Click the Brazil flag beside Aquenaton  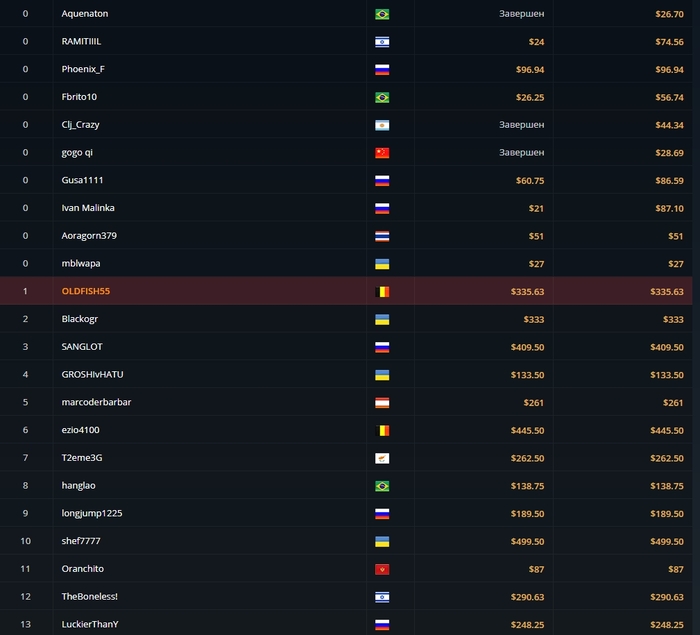(x=381, y=14)
